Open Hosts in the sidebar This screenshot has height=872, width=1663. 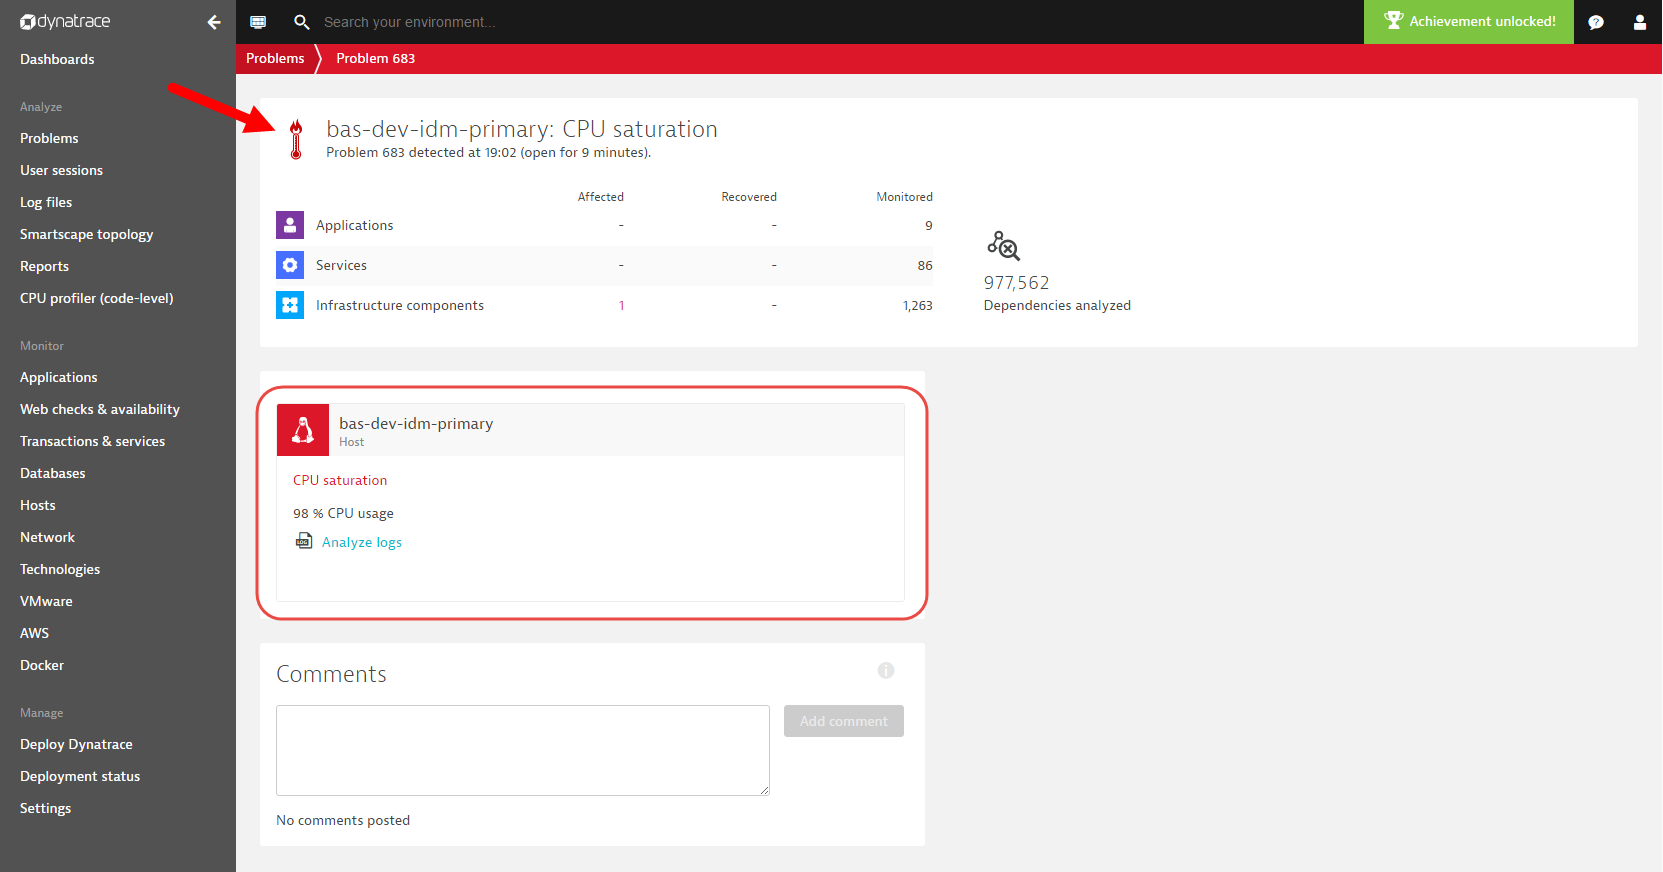pyautogui.click(x=38, y=505)
